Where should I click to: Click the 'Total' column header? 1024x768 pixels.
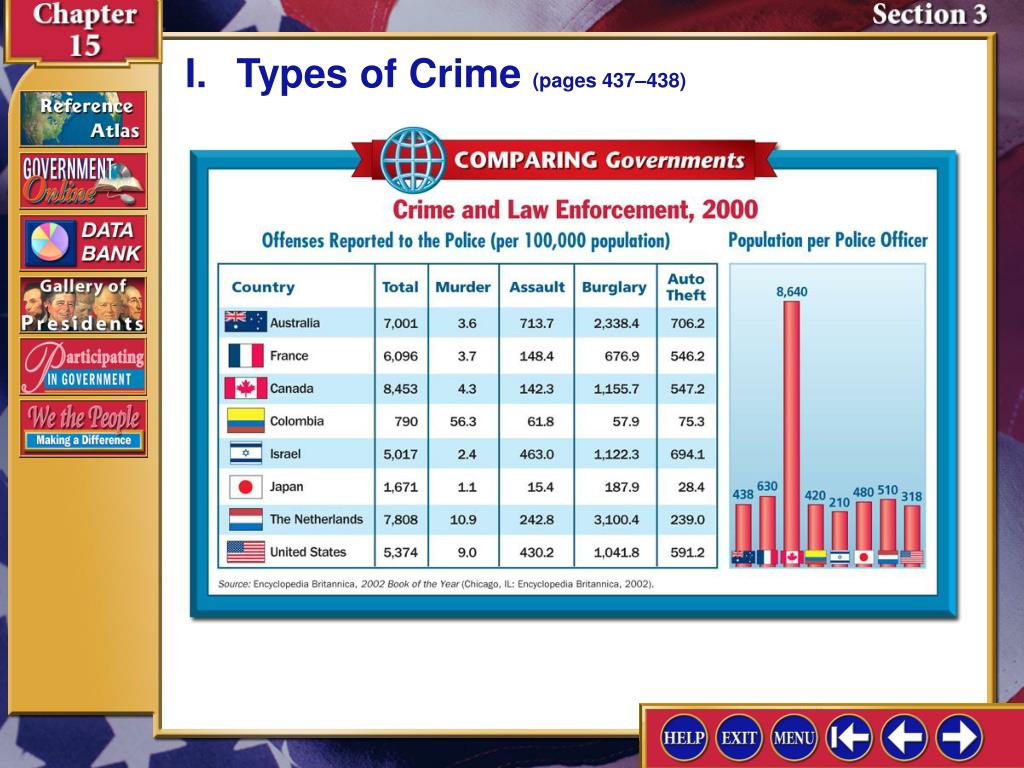click(x=400, y=287)
